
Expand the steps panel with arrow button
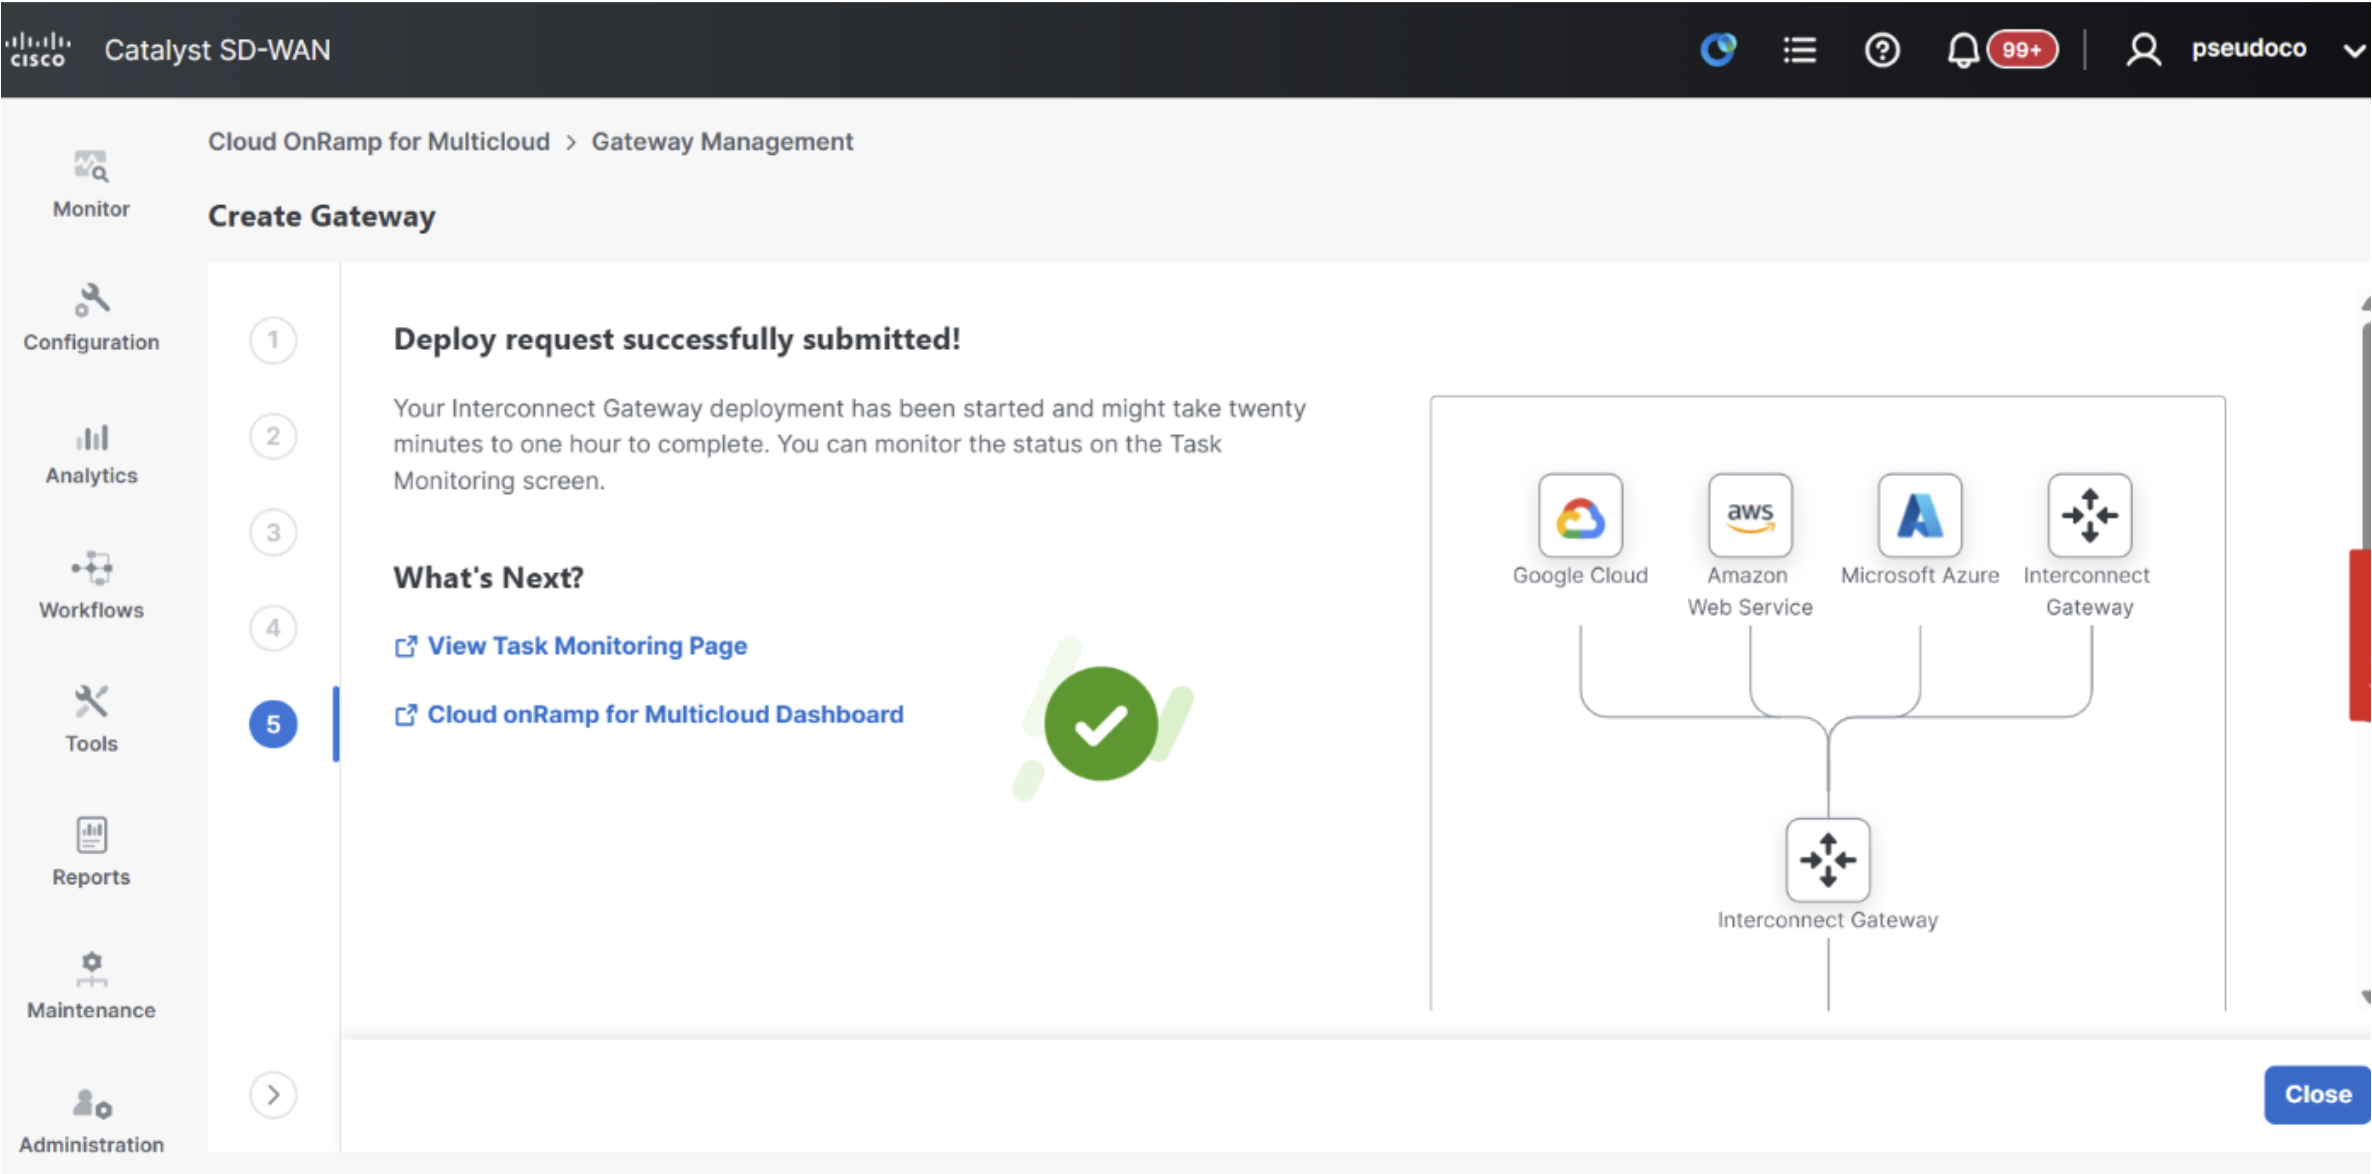(x=273, y=1095)
